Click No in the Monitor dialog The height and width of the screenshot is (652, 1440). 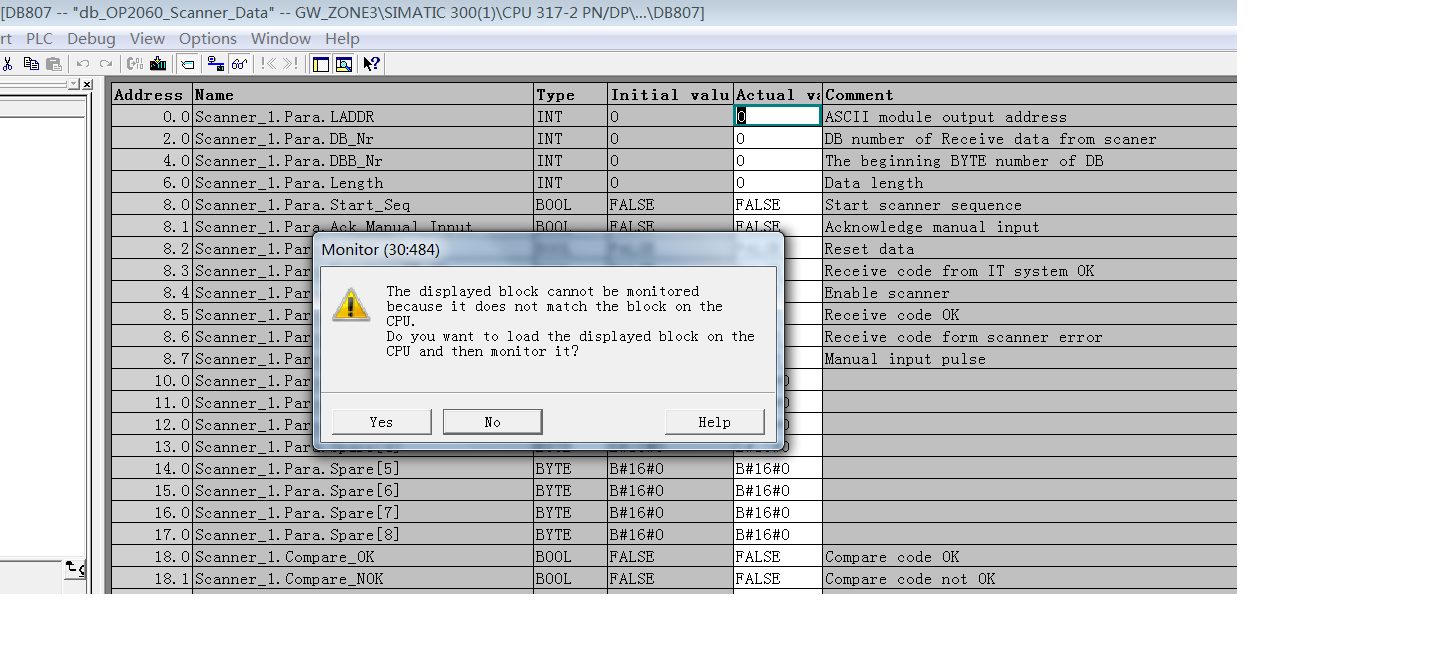pos(492,422)
